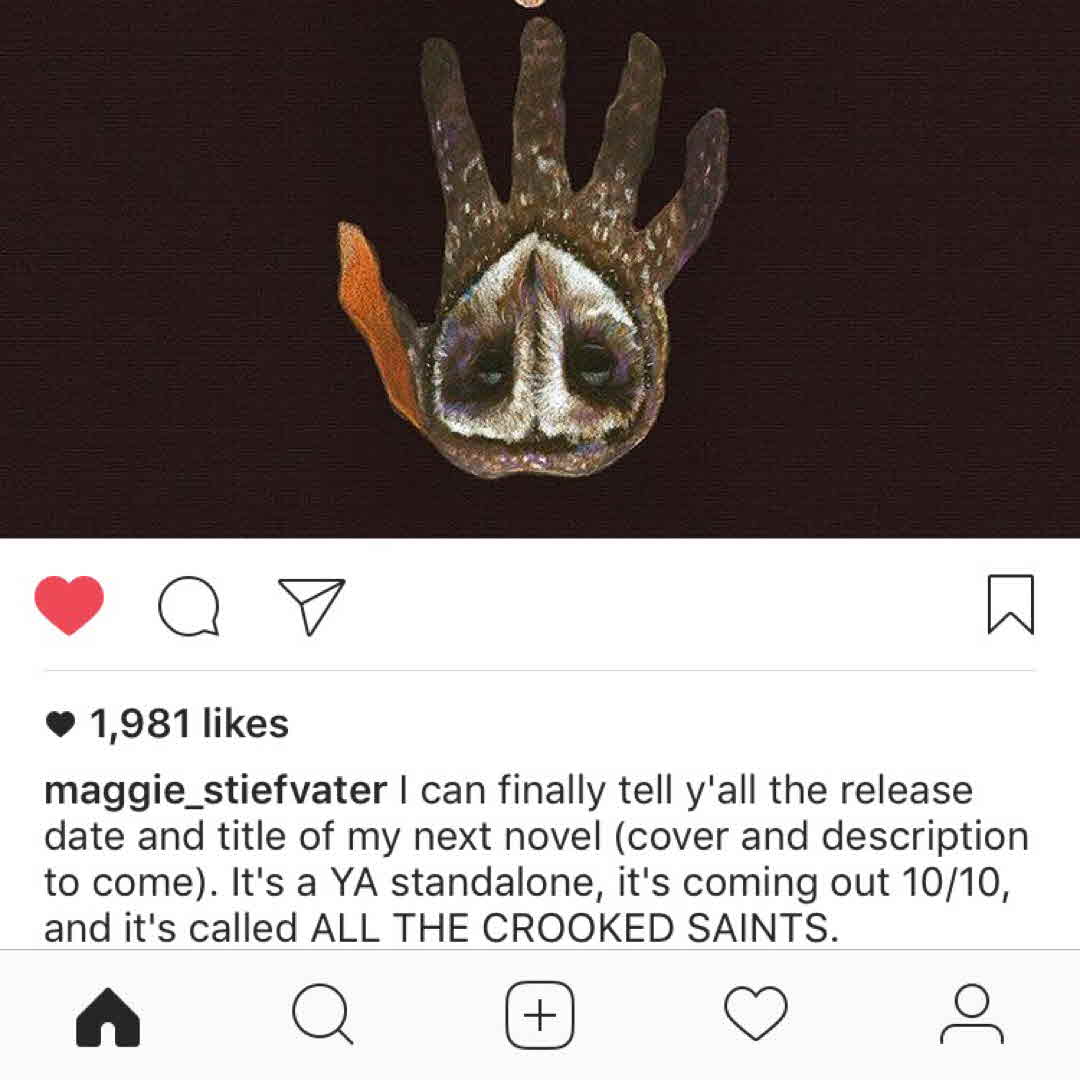Share post via paper airplane icon
This screenshot has height=1080, width=1080.
pyautogui.click(x=311, y=606)
